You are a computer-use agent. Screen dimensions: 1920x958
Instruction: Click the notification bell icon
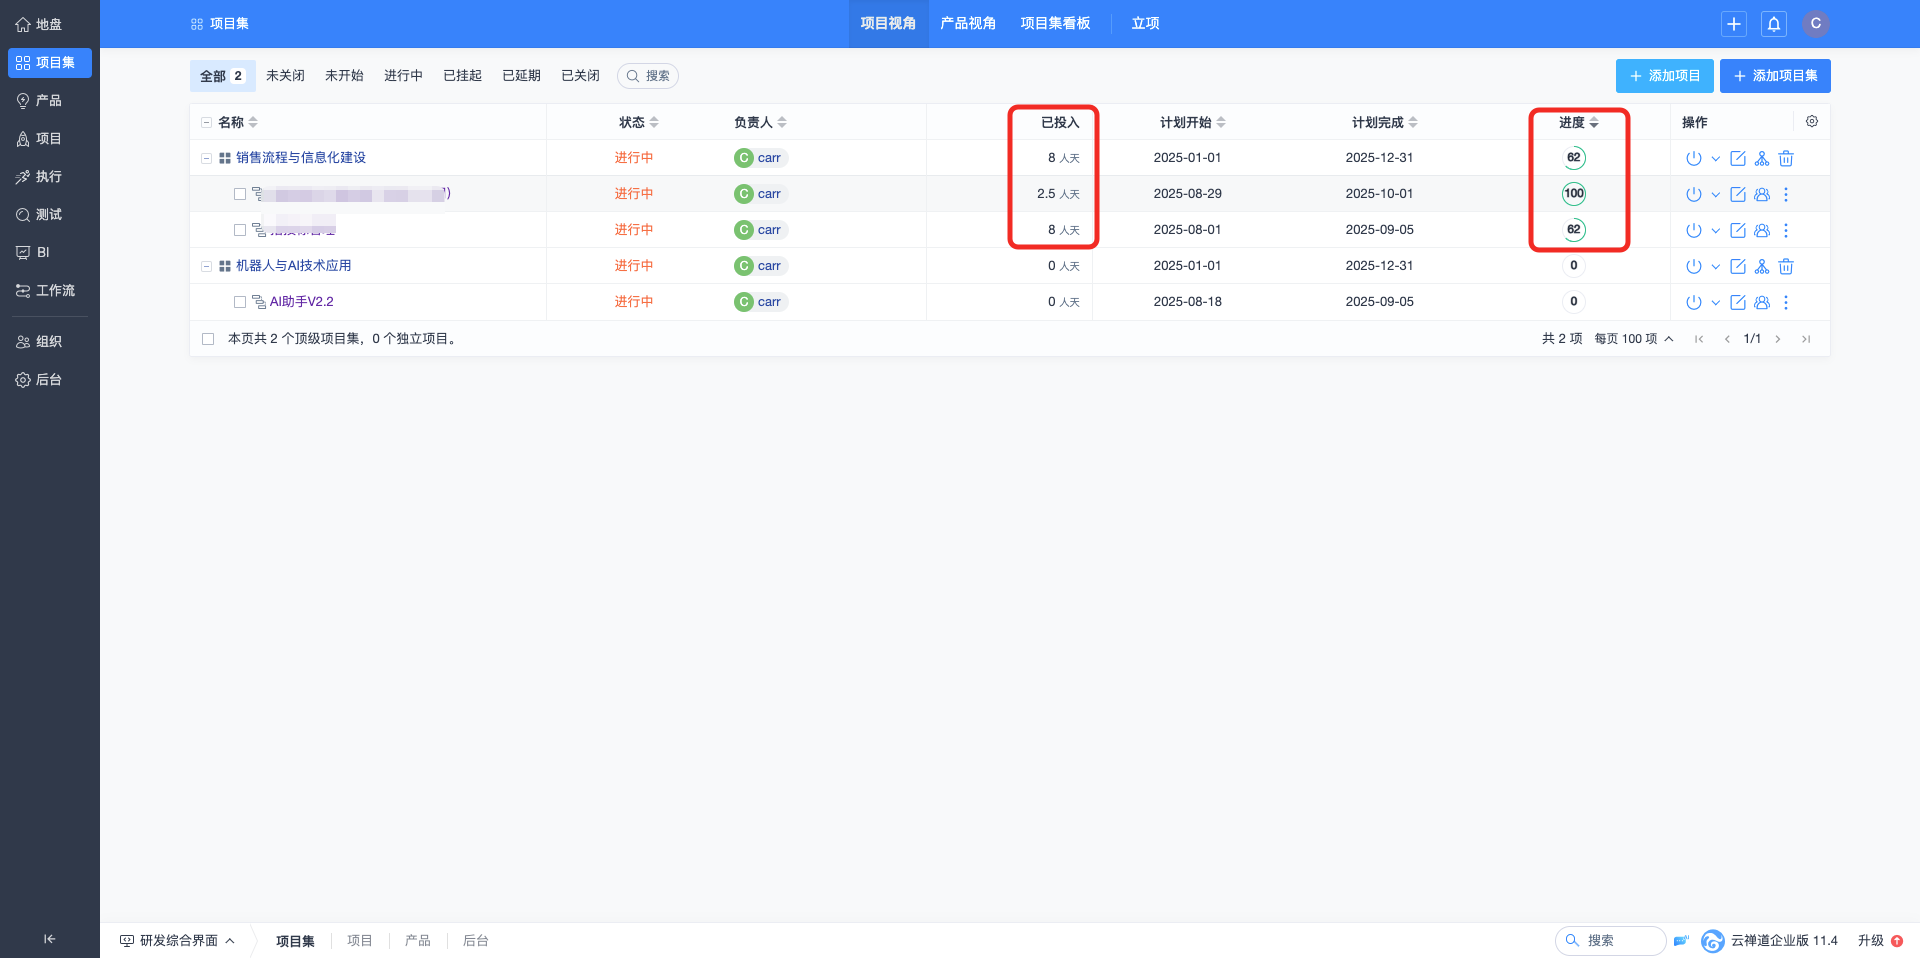pyautogui.click(x=1774, y=24)
